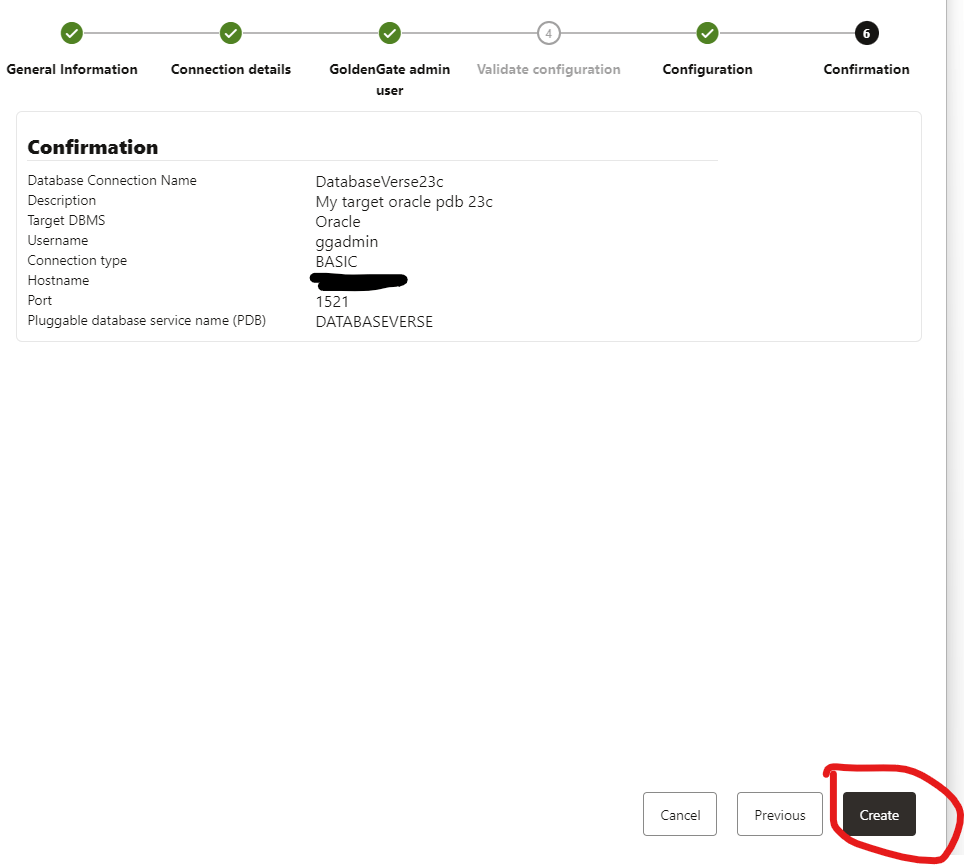Click the Confirmation section heading
This screenshot has width=967, height=866.
coord(93,147)
